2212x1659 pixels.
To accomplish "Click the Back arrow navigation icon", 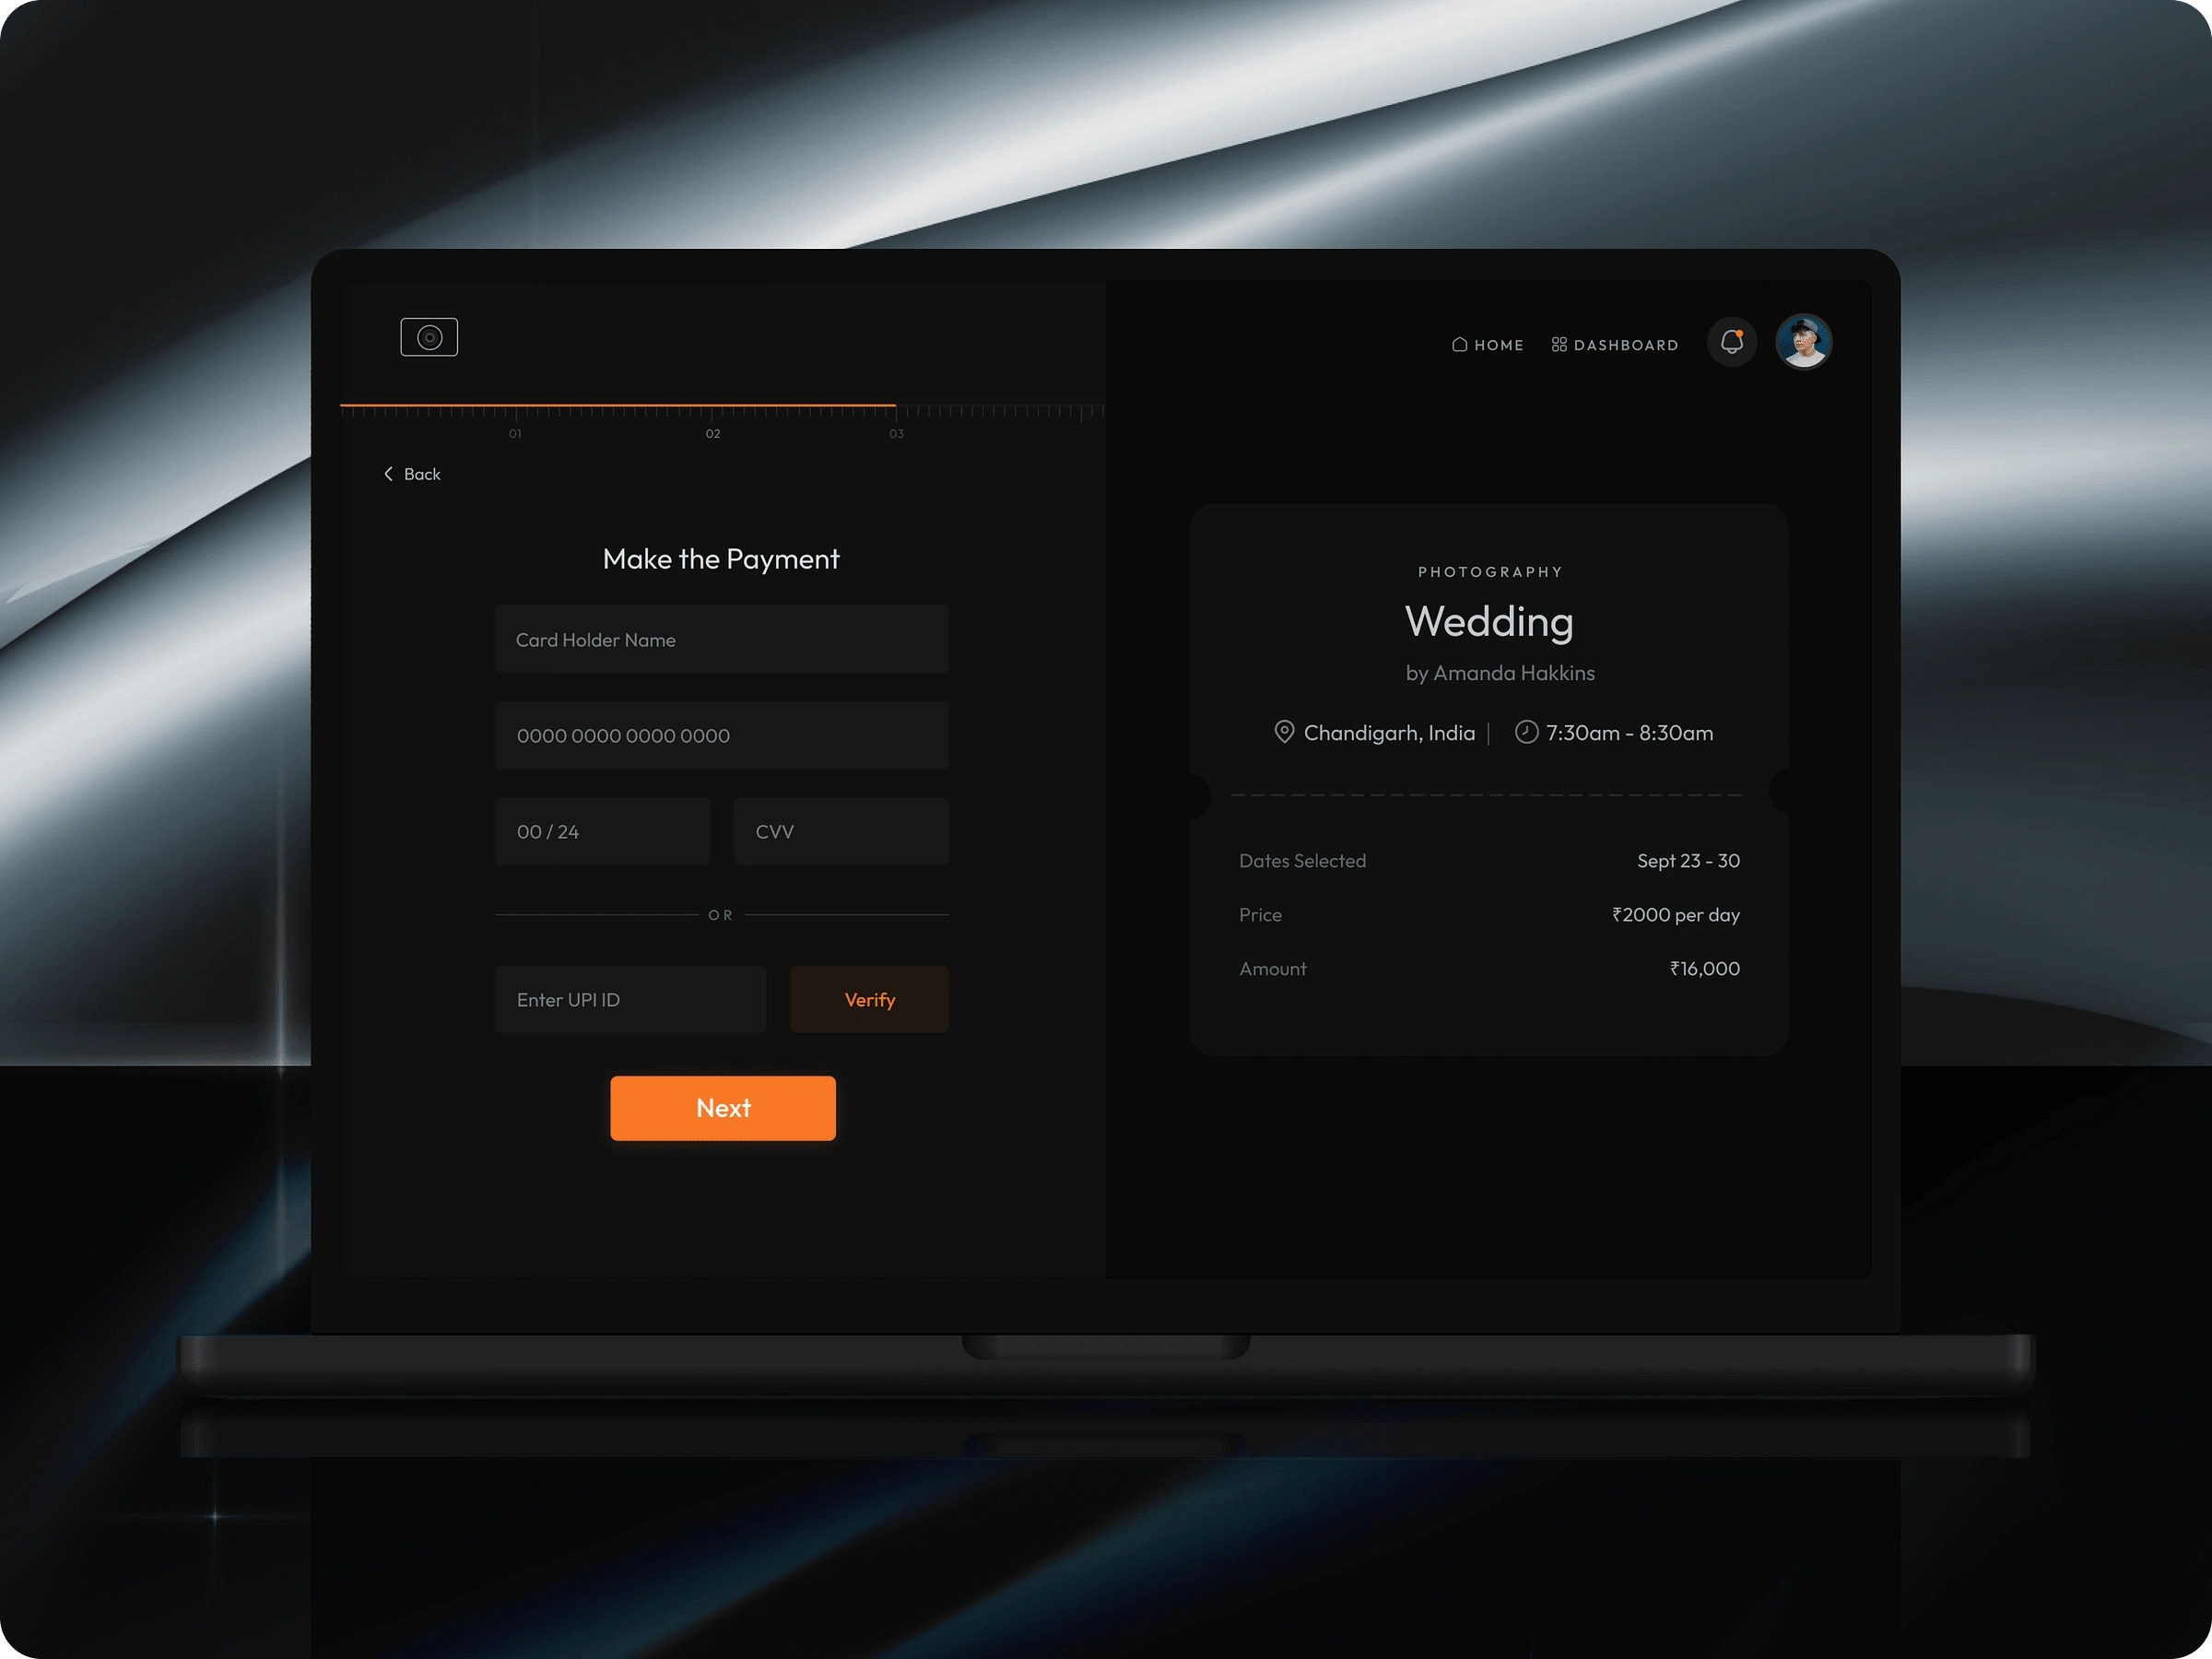I will pos(387,472).
